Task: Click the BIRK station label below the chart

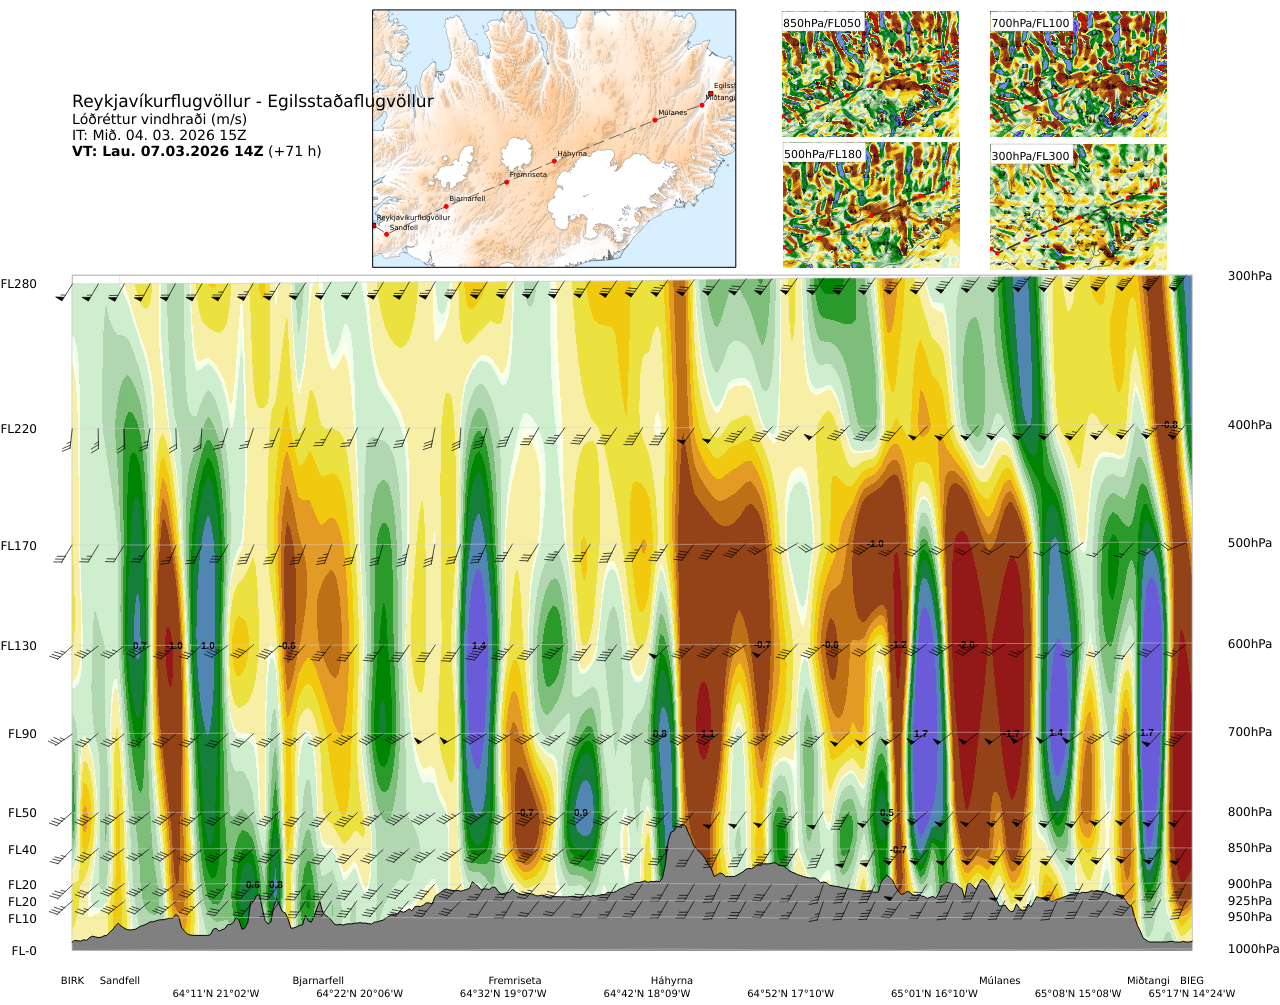Action: (x=72, y=981)
